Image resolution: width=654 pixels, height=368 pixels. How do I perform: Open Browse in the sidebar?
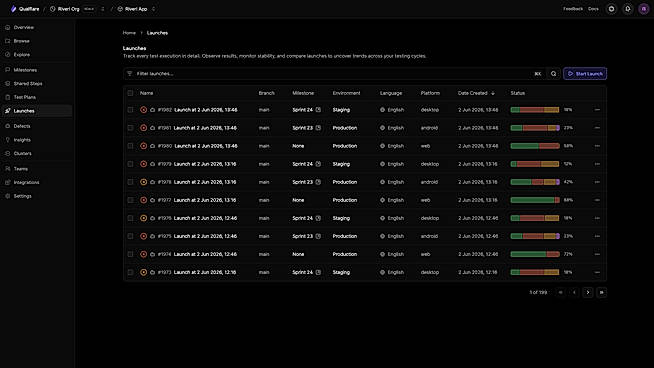click(21, 41)
